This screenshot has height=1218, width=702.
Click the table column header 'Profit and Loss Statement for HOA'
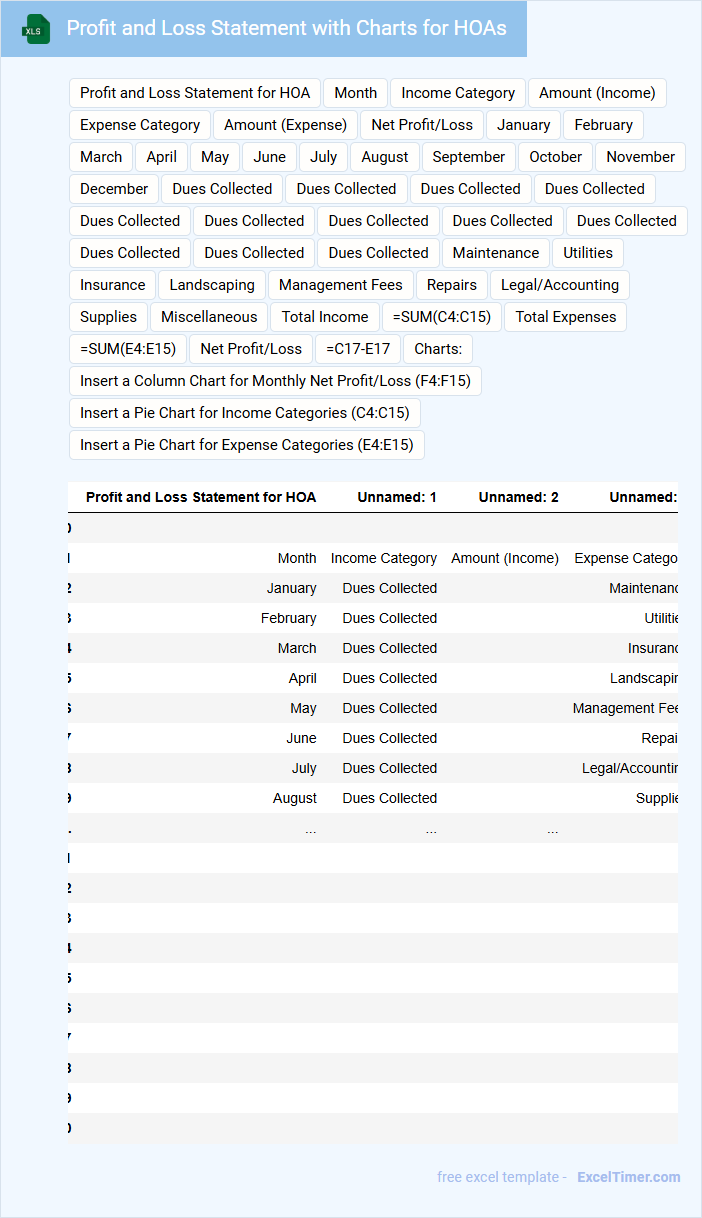tap(201, 497)
